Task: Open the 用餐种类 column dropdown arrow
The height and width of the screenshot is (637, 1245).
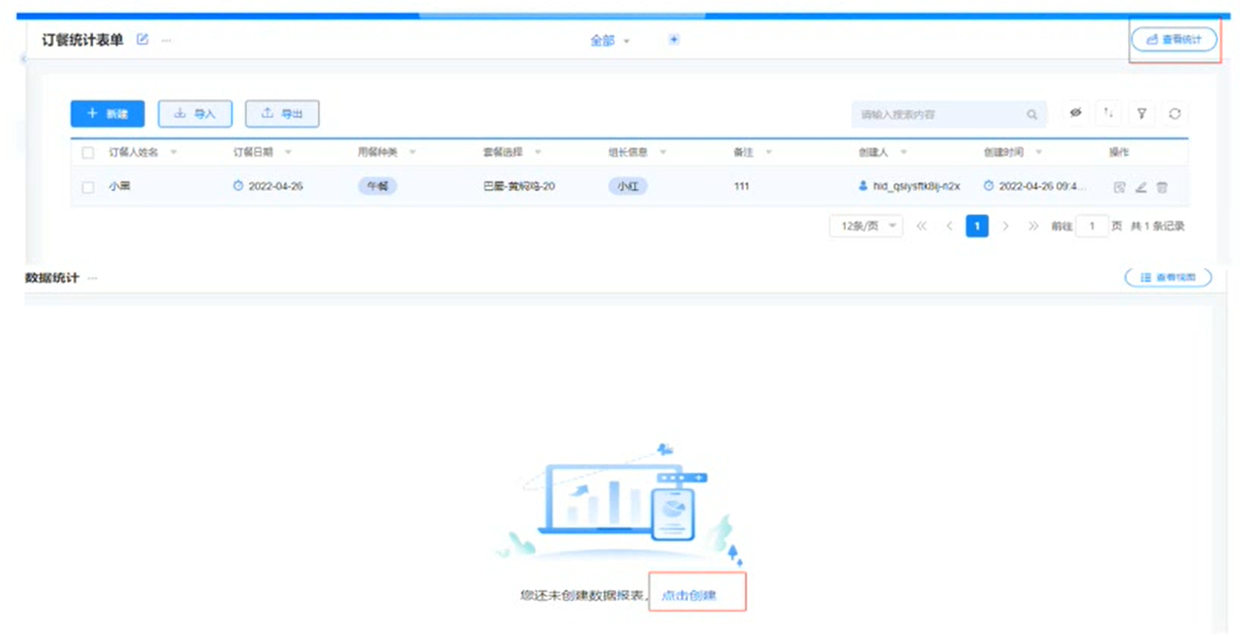Action: click(412, 152)
